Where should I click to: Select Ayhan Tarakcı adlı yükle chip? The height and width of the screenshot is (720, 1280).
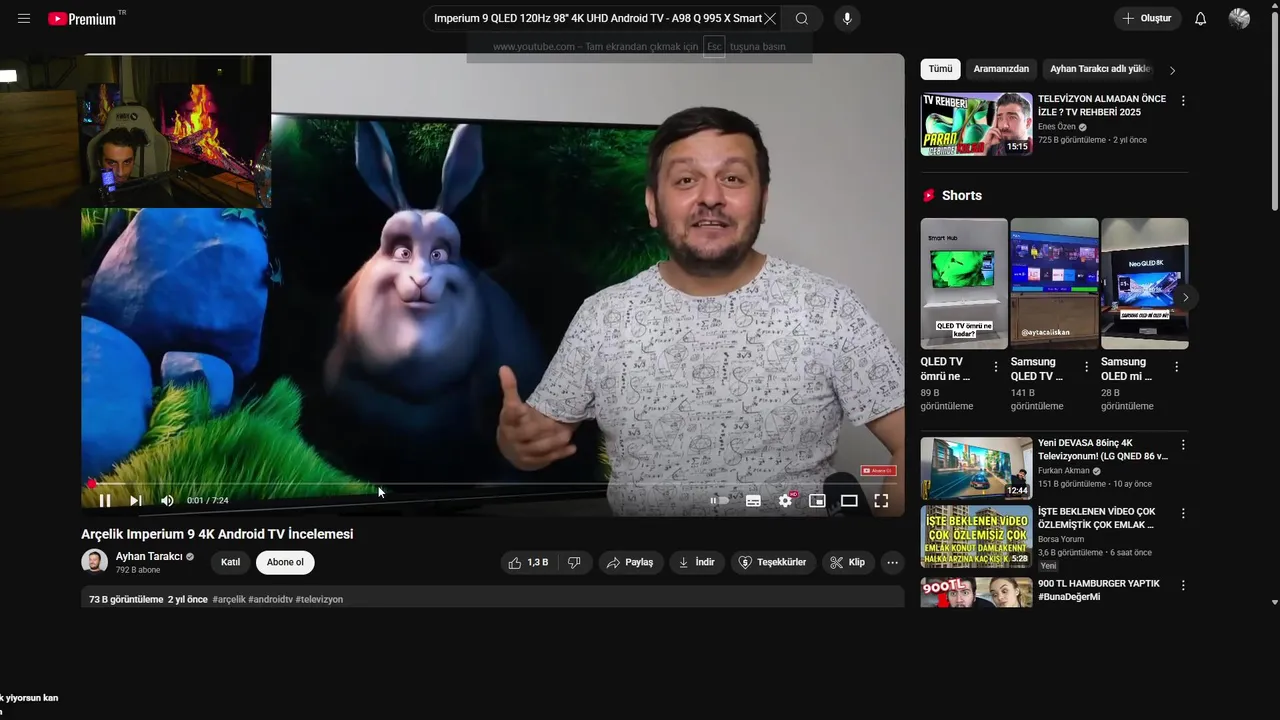pos(1100,69)
